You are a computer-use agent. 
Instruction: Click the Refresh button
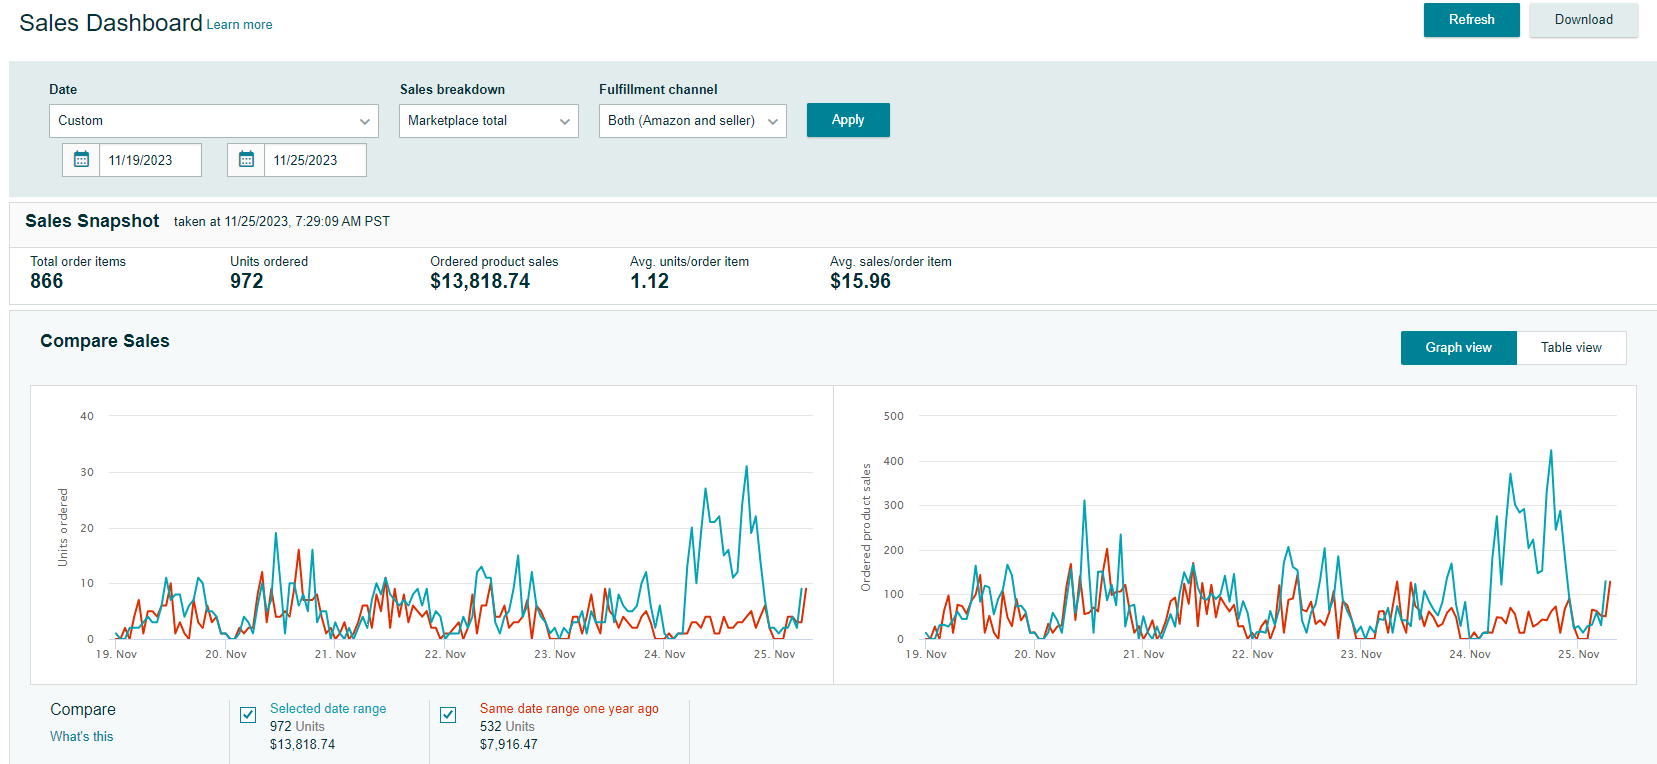click(1471, 20)
